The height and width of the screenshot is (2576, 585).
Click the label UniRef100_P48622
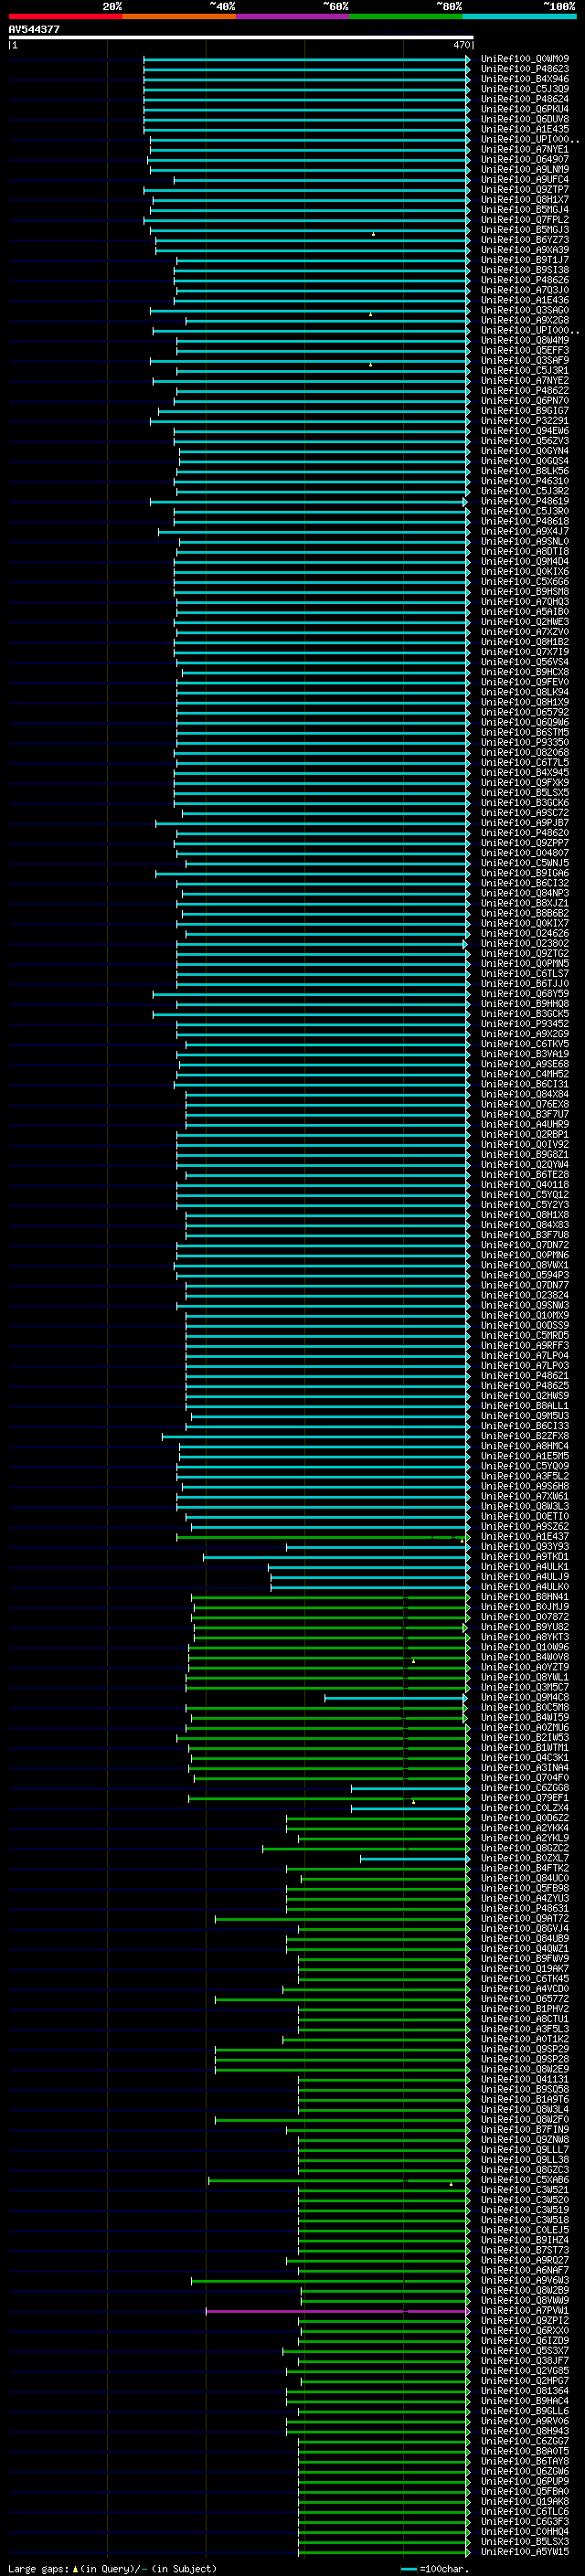[525, 391]
